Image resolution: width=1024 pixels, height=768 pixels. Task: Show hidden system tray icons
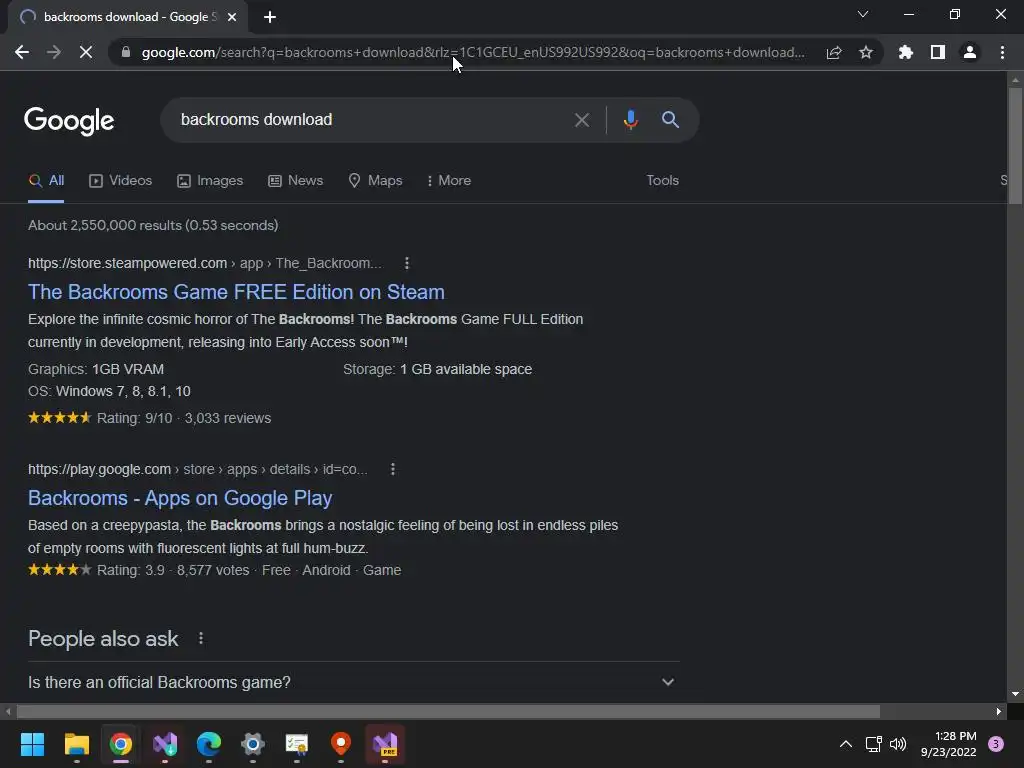[x=846, y=744]
